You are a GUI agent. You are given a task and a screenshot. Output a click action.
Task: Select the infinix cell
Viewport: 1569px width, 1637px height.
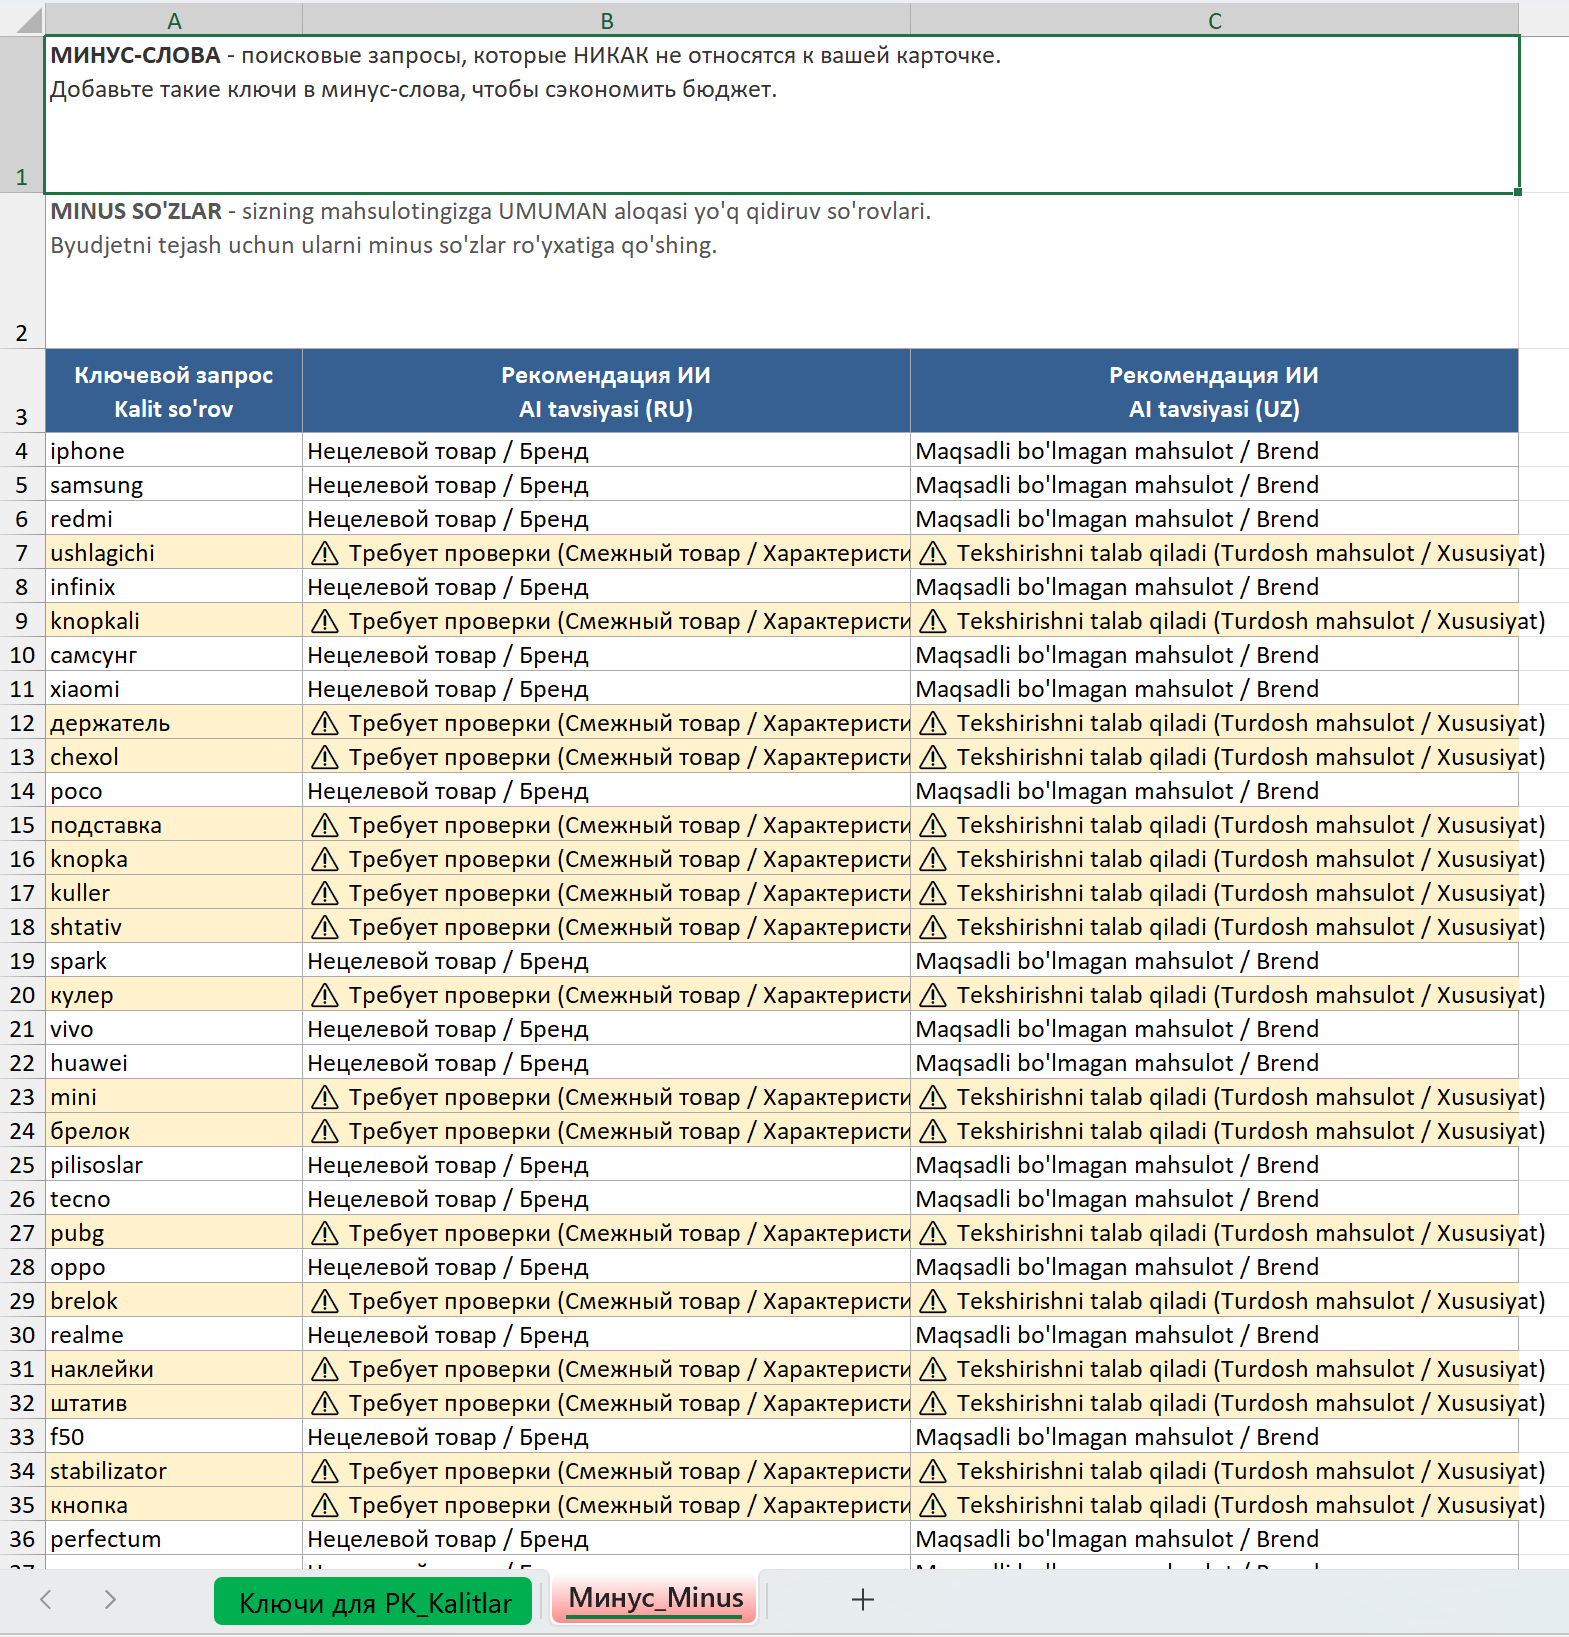pyautogui.click(x=174, y=586)
